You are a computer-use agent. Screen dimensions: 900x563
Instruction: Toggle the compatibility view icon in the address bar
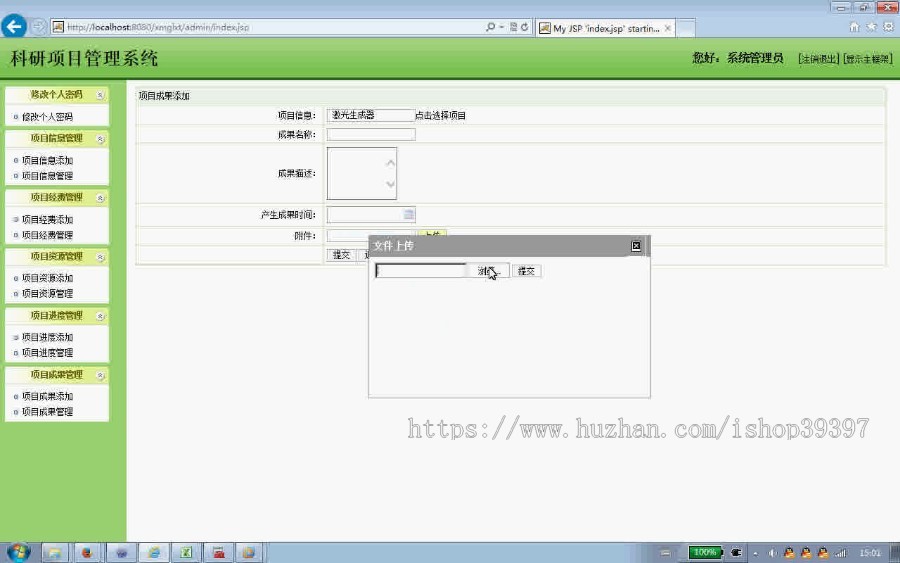pyautogui.click(x=513, y=27)
